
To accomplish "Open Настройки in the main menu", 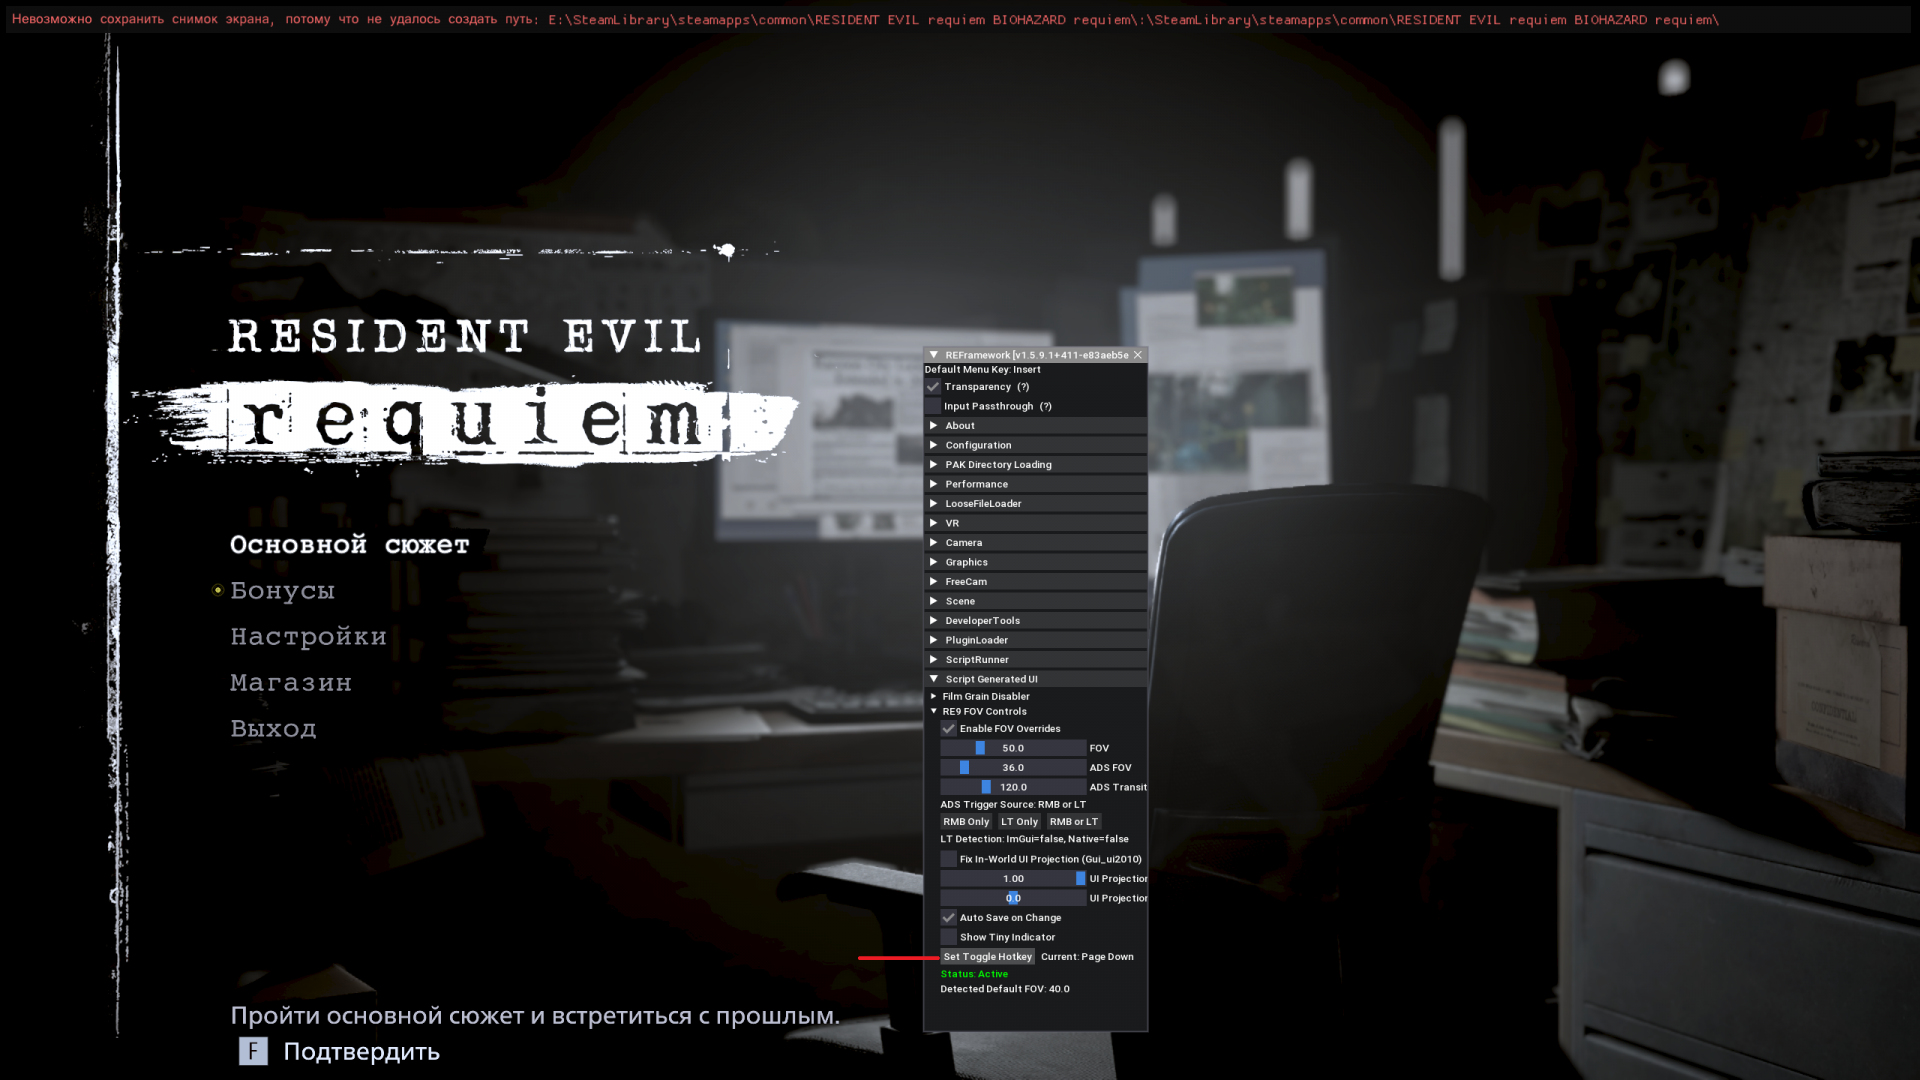I will (308, 637).
